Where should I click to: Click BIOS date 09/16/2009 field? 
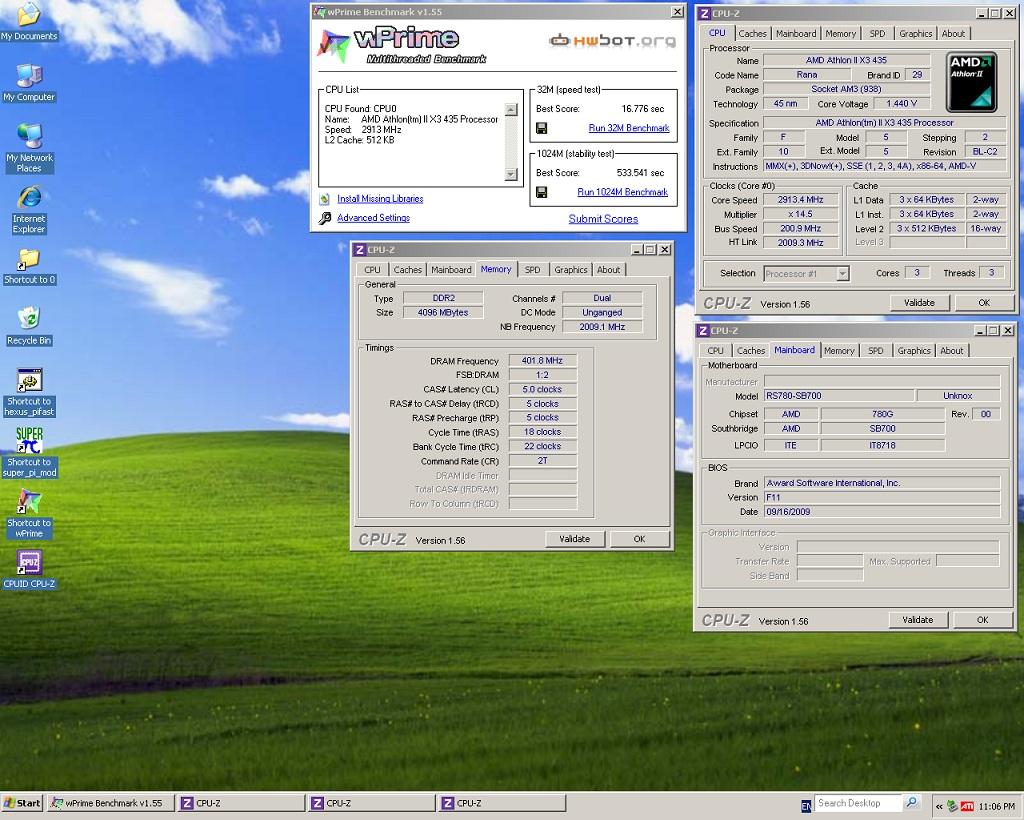(882, 512)
